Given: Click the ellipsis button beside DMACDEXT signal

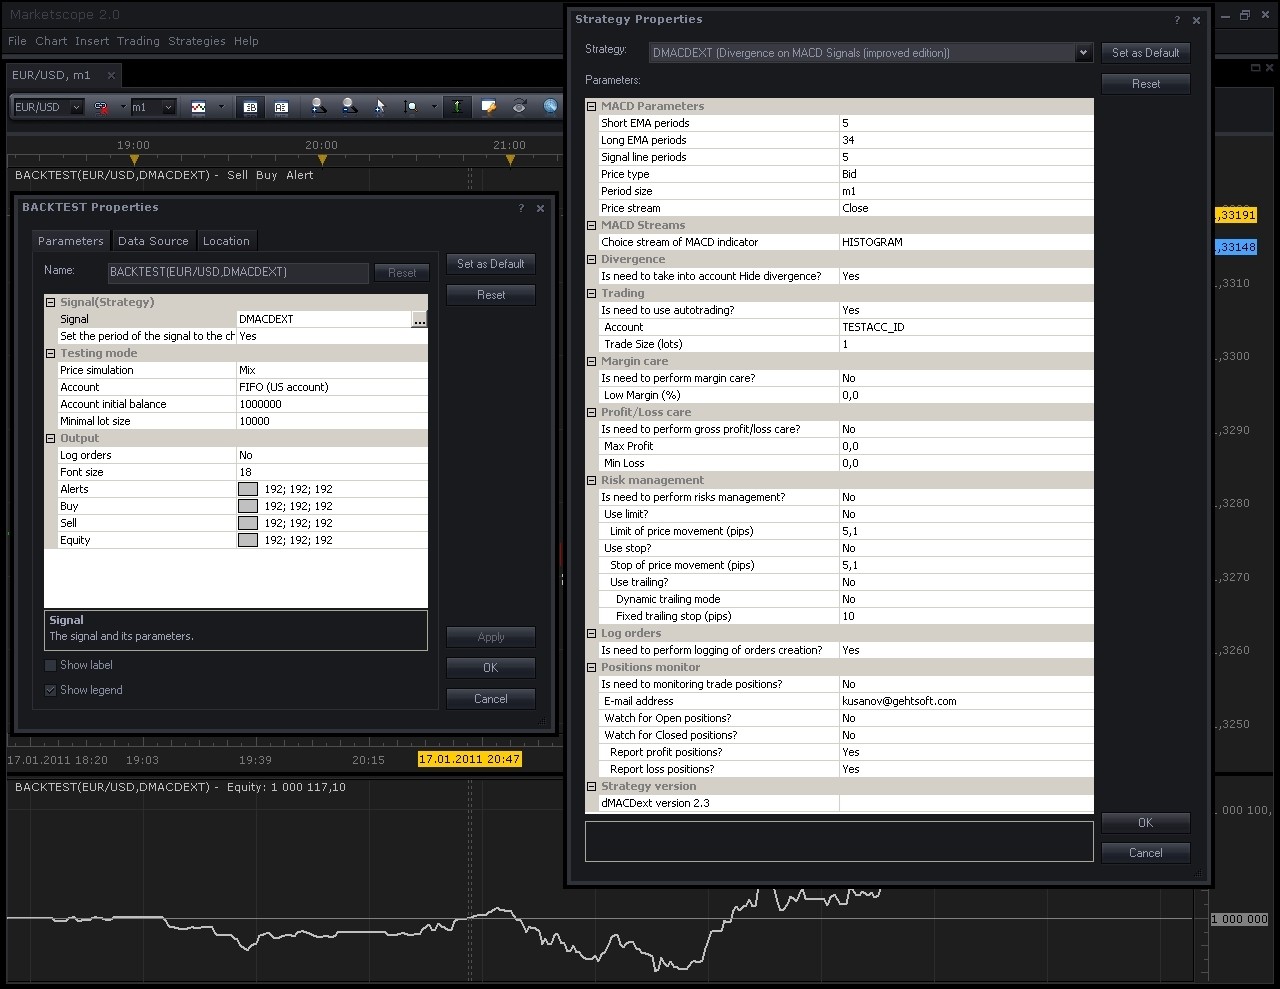Looking at the screenshot, I should [x=419, y=319].
